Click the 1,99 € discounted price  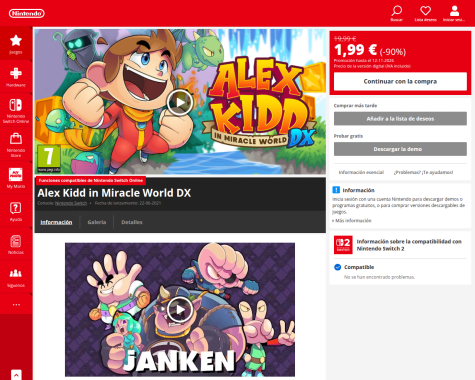tap(355, 50)
